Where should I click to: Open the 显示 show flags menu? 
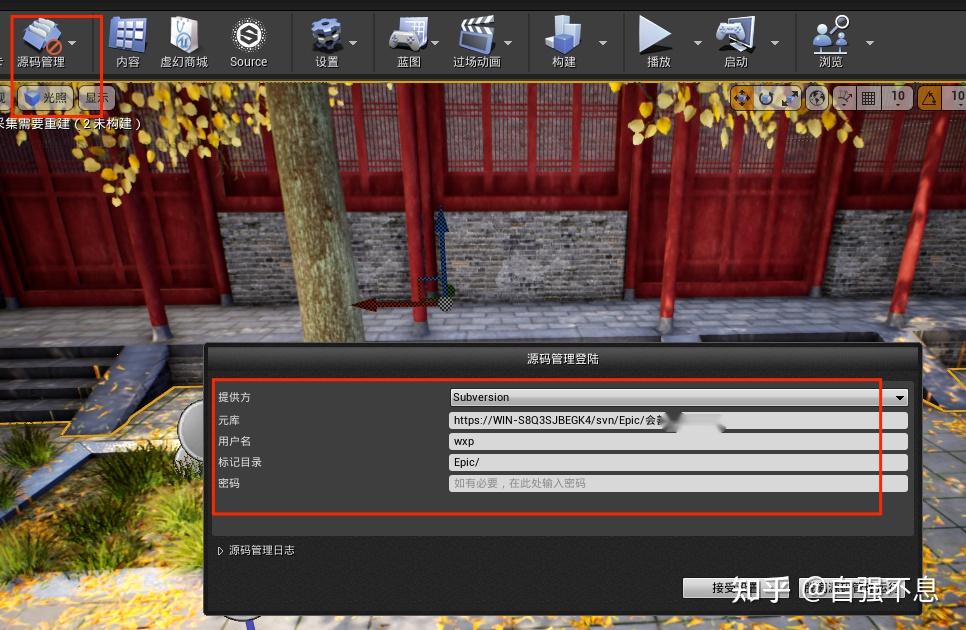(95, 98)
